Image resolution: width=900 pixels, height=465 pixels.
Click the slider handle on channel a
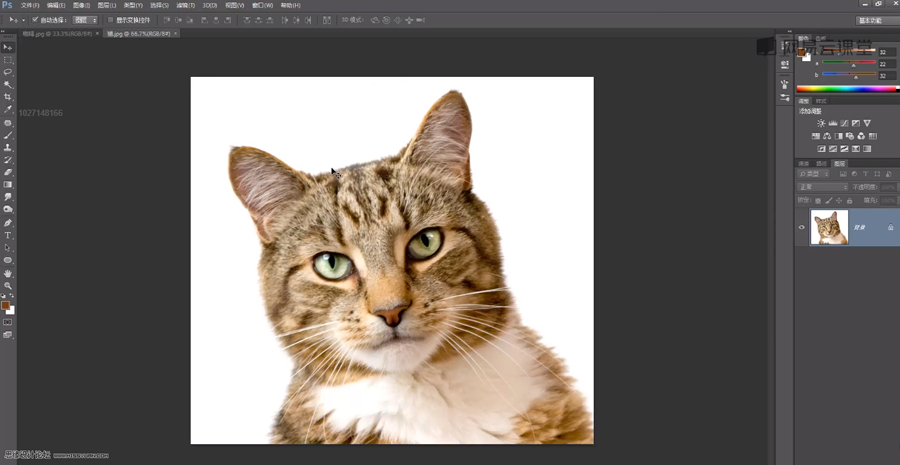[x=853, y=65]
